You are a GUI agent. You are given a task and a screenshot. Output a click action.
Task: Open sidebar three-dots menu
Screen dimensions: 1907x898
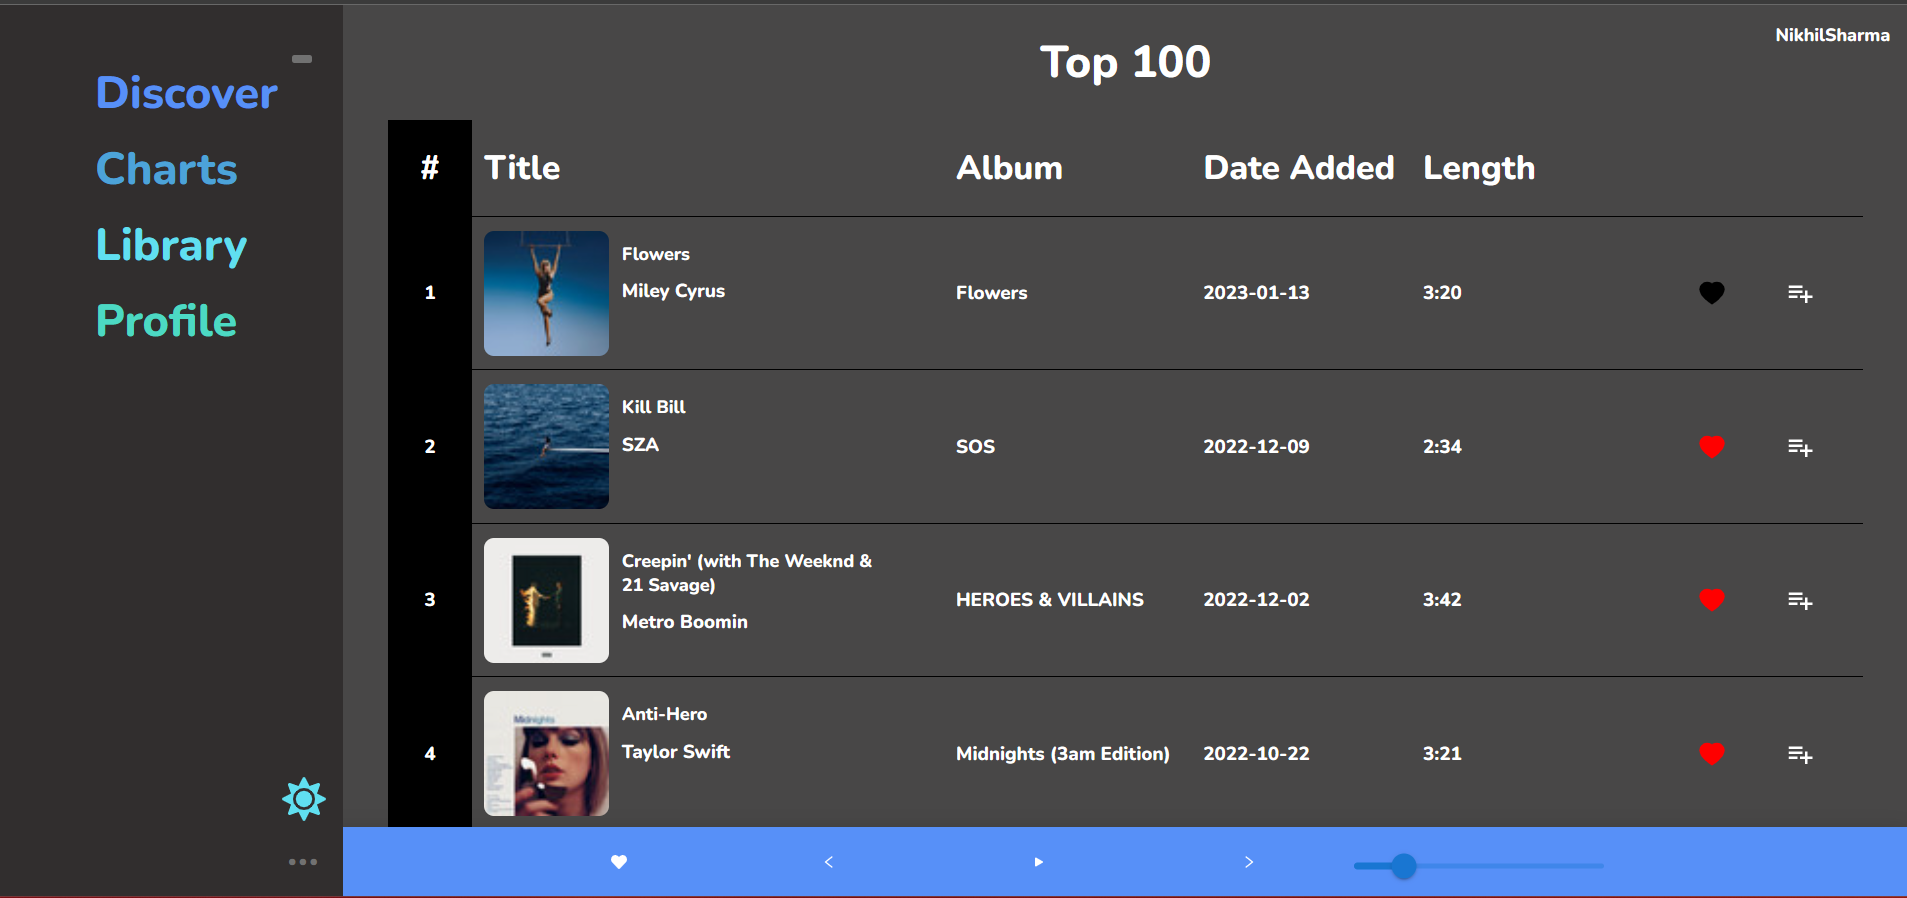click(x=303, y=862)
